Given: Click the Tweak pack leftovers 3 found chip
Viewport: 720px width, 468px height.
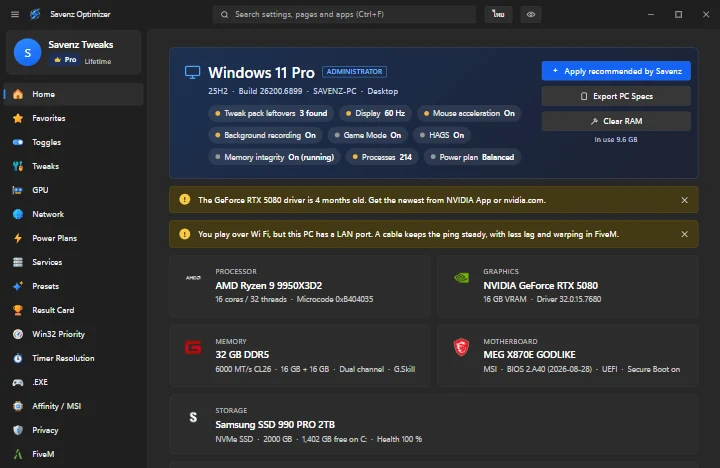Looking at the screenshot, I should coord(271,113).
